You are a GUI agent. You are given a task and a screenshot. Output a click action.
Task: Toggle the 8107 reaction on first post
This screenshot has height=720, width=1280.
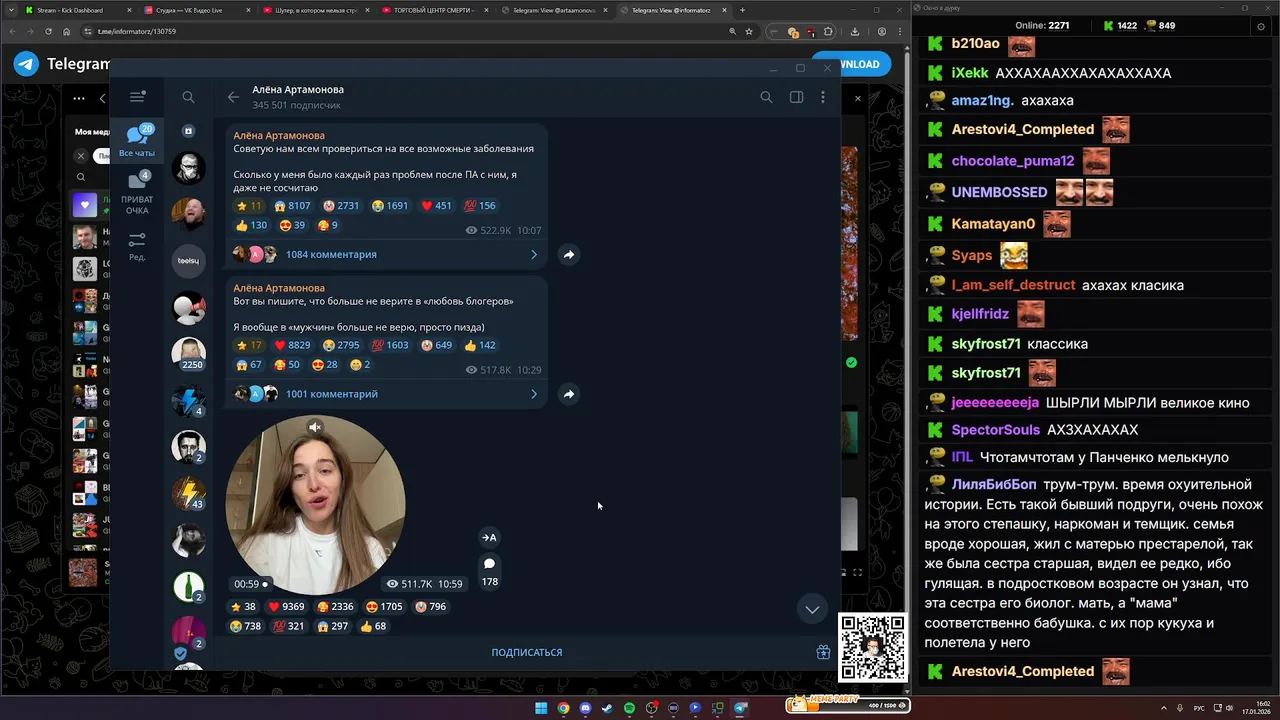293,206
